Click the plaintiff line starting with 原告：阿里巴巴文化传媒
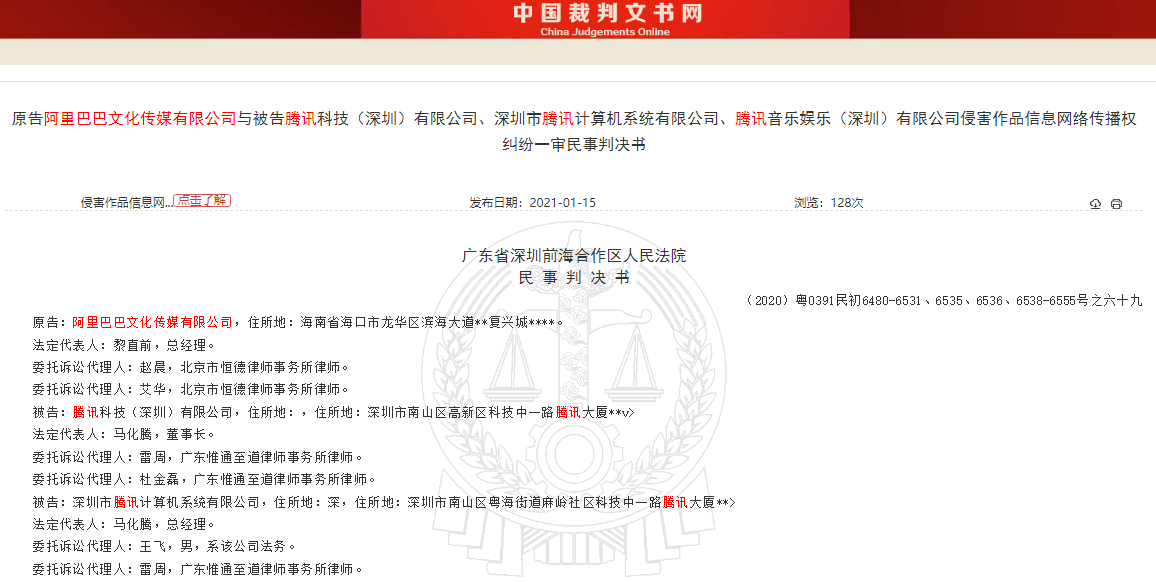 coord(298,322)
